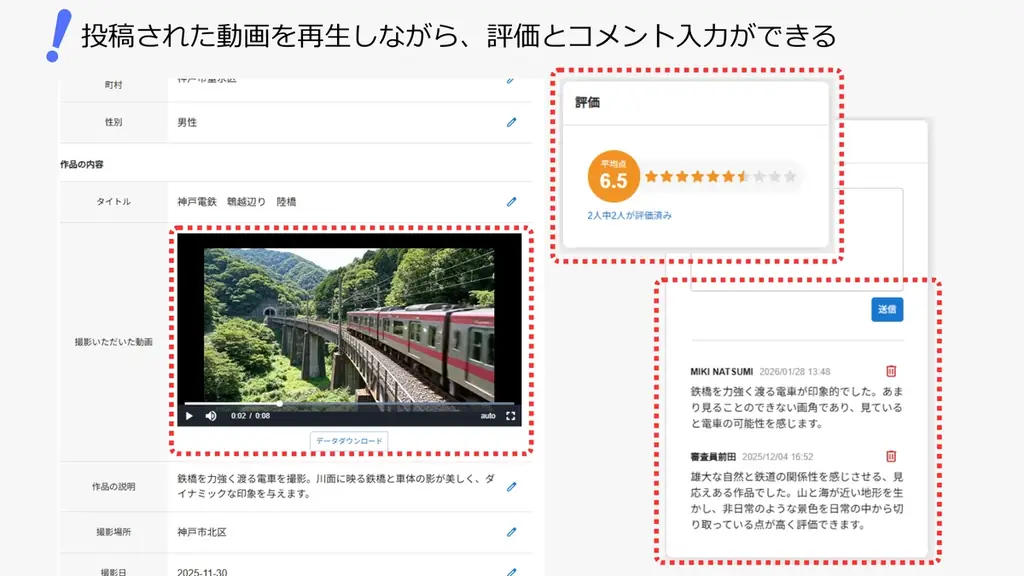The width and height of the screenshot is (1024, 576).
Task: Delete MIKI NATSUMI's comment via trash icon
Action: (891, 371)
